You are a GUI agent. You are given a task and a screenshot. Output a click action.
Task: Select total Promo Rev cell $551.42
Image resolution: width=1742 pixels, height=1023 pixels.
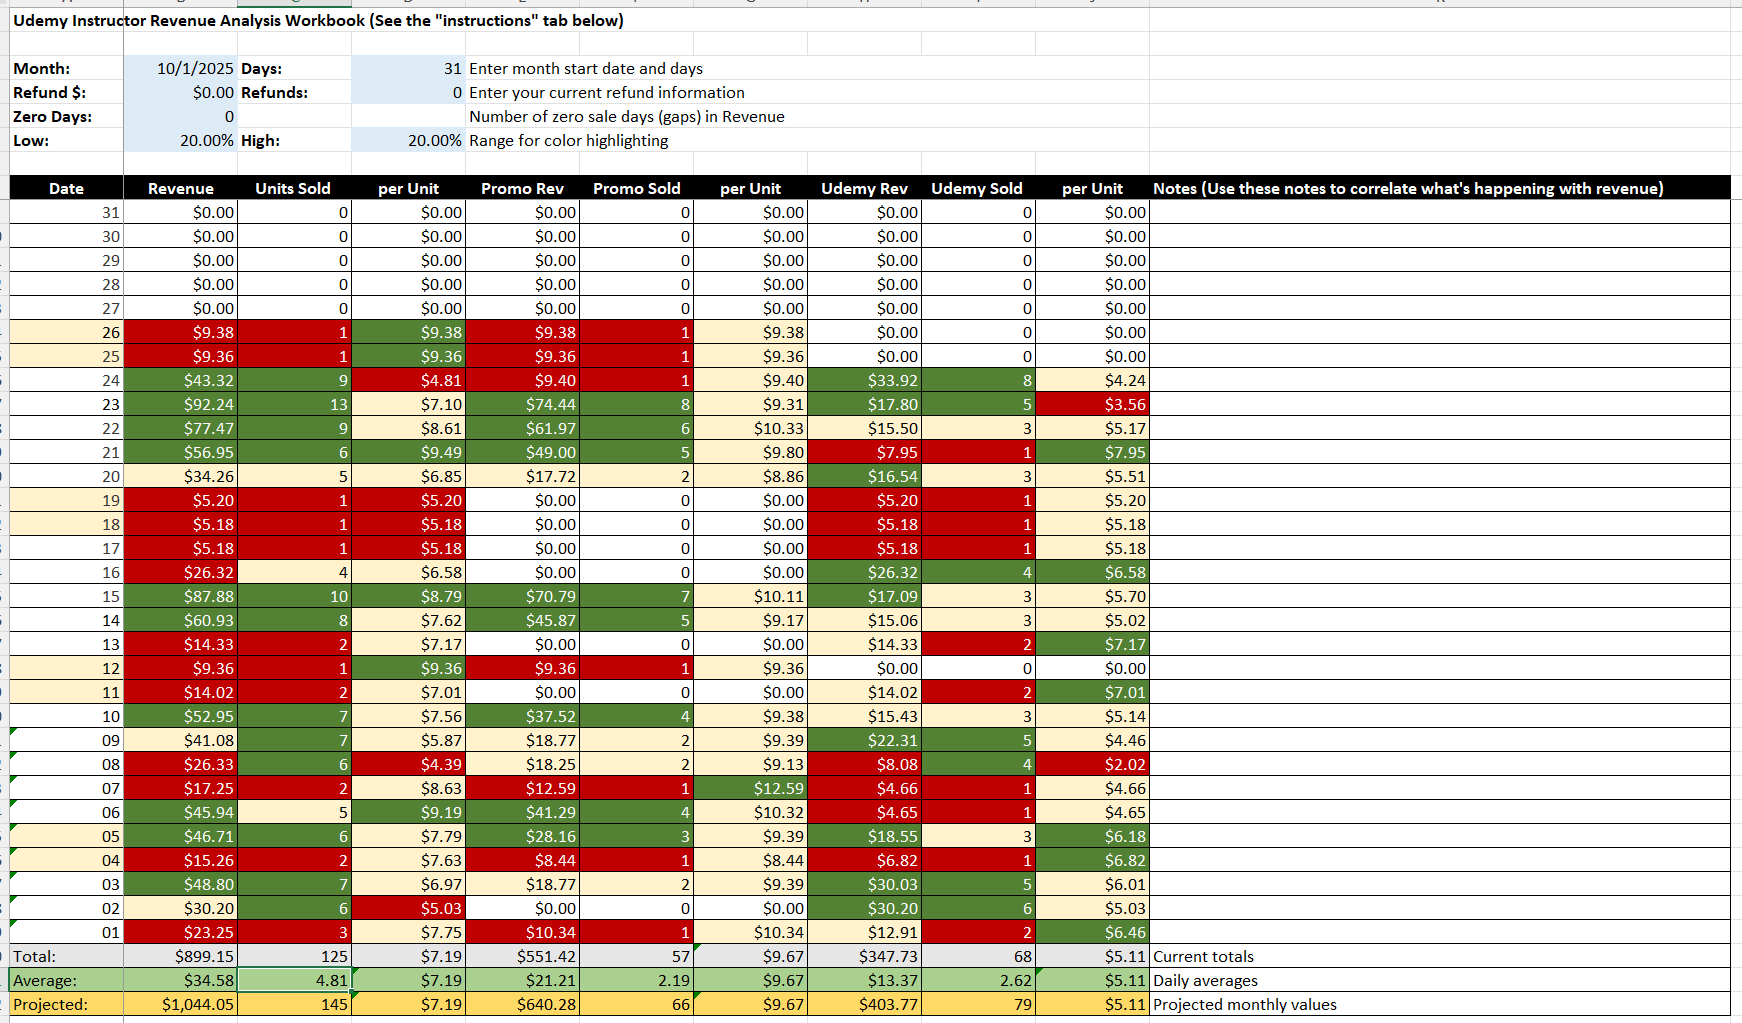point(522,956)
